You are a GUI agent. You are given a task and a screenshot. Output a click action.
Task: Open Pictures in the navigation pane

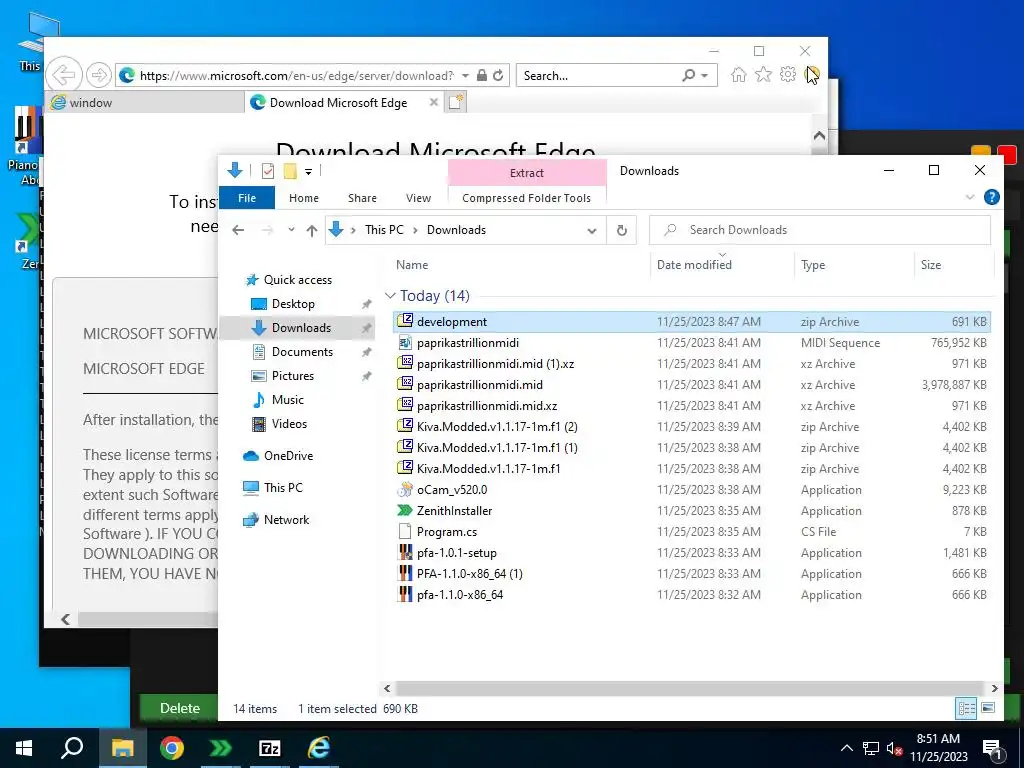(292, 376)
